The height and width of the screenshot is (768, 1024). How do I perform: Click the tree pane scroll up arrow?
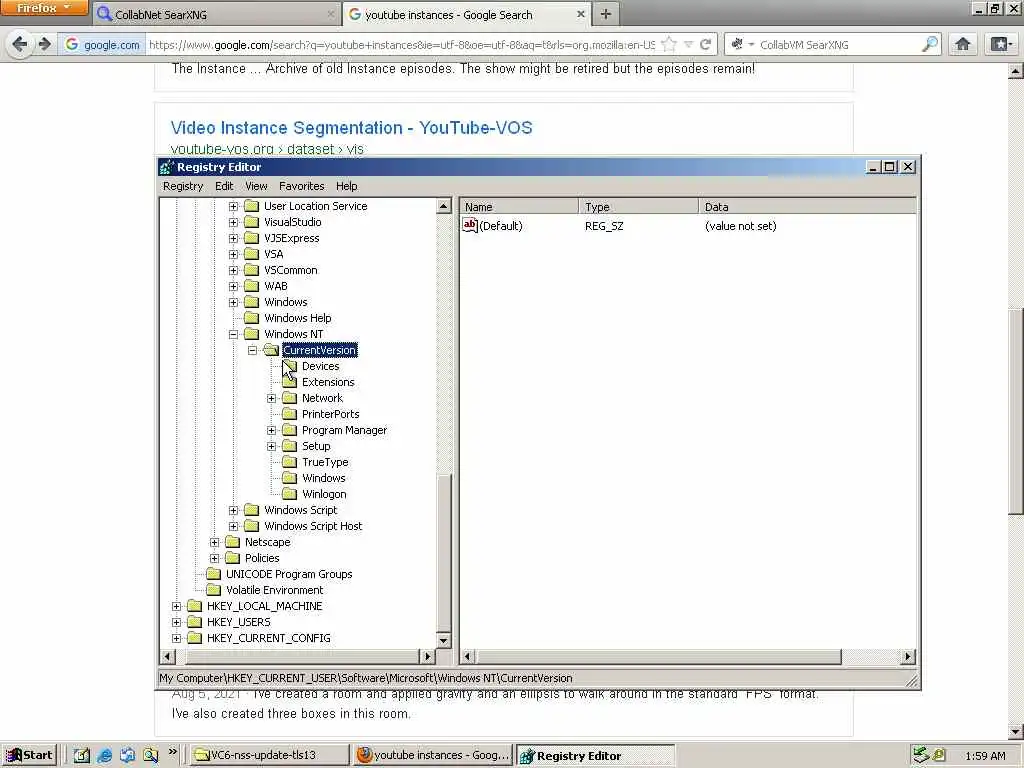[x=443, y=206]
